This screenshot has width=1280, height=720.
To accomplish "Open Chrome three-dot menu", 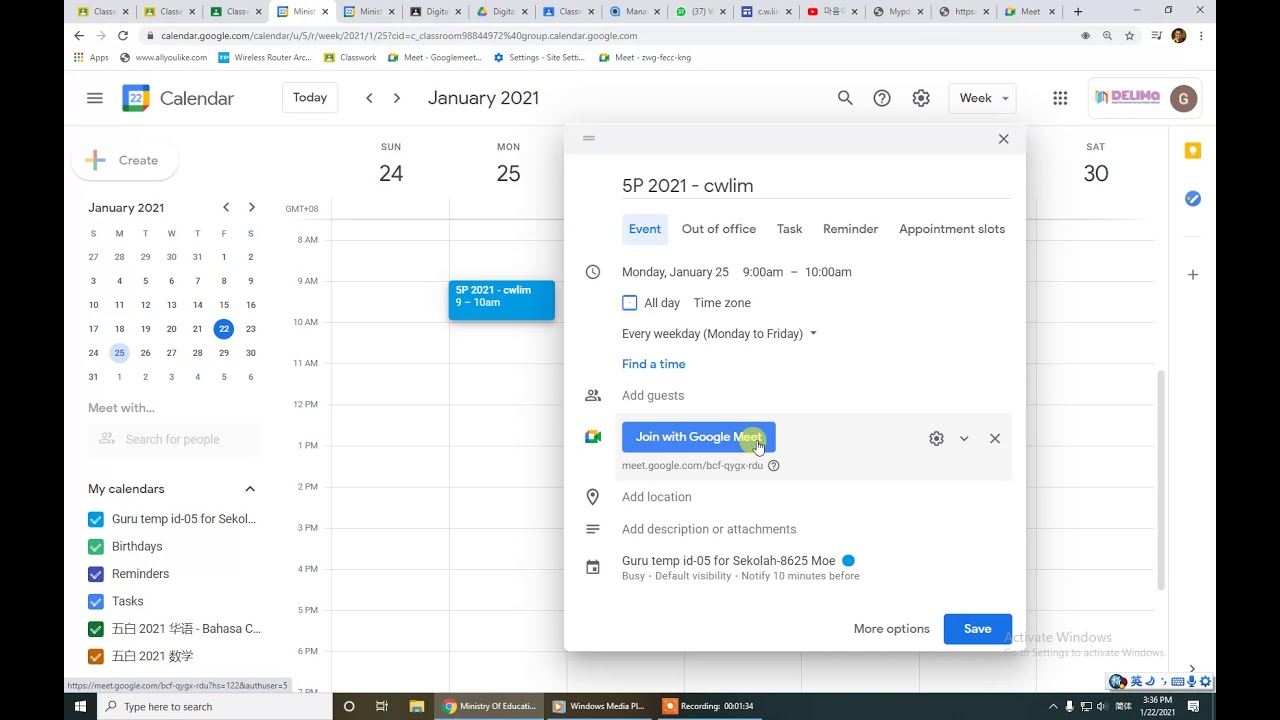I will coord(1201,35).
